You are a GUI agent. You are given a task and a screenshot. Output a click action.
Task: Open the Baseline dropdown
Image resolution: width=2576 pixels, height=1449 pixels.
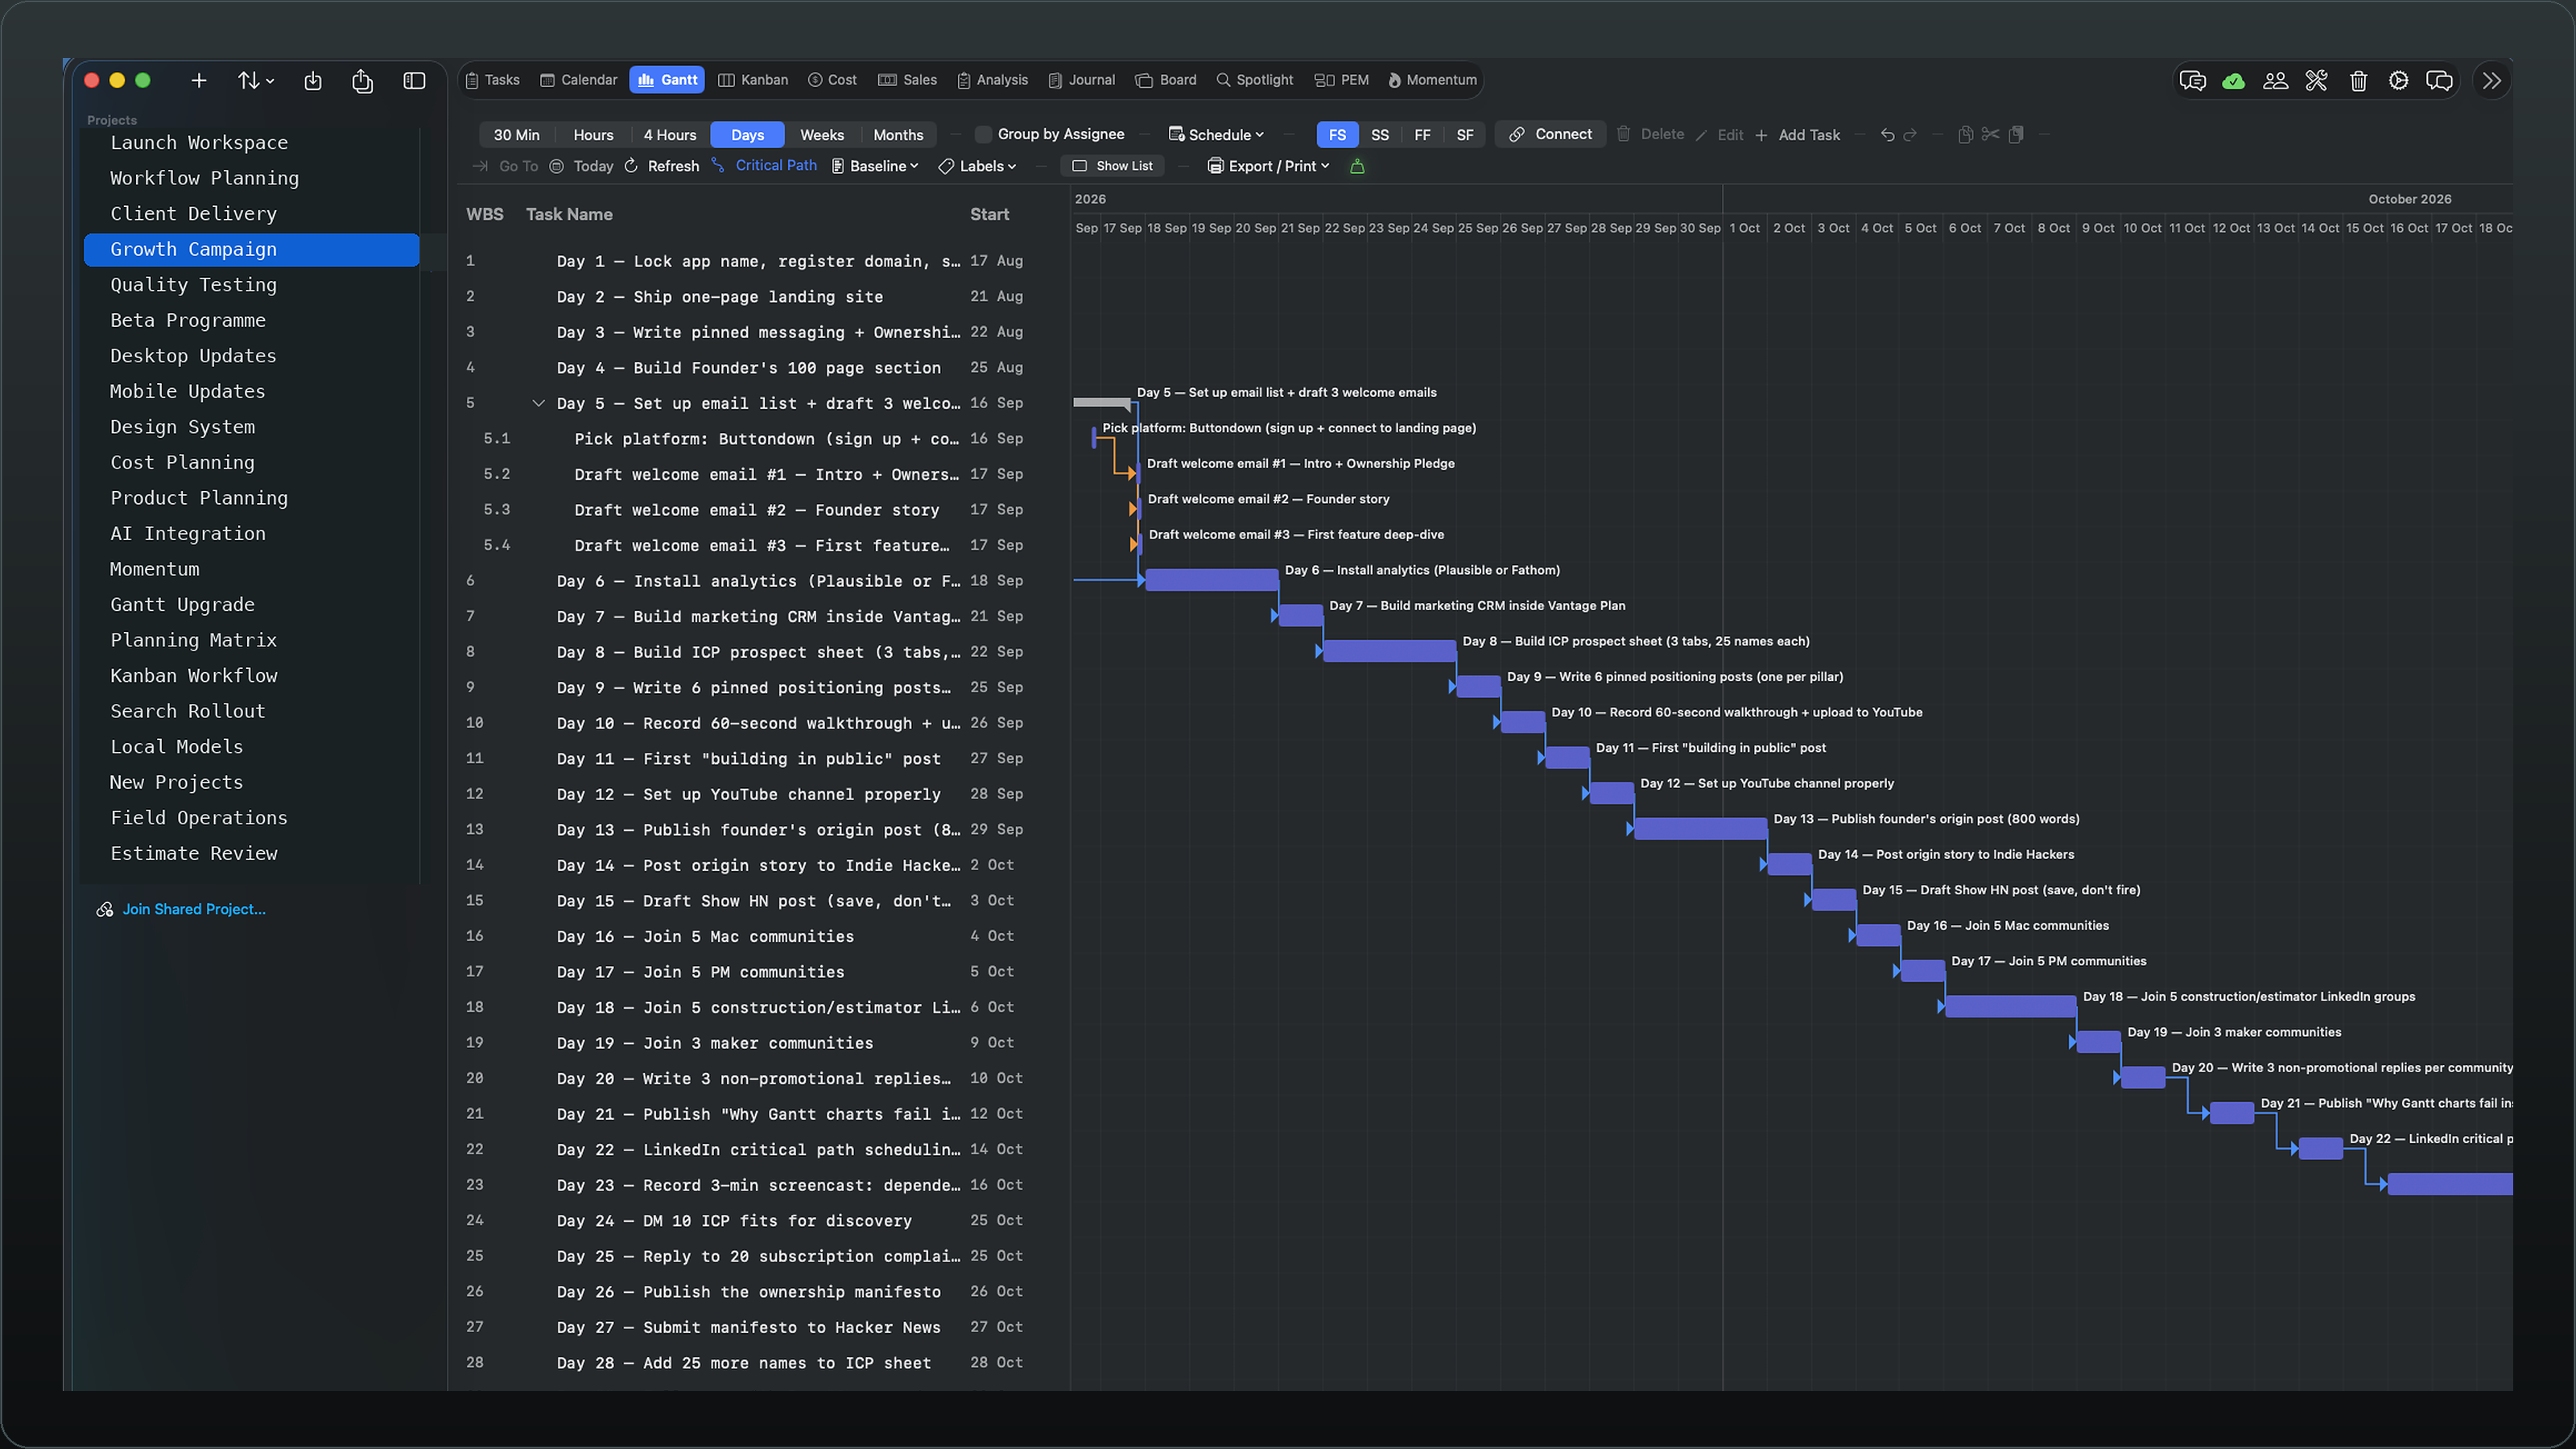[x=875, y=166]
